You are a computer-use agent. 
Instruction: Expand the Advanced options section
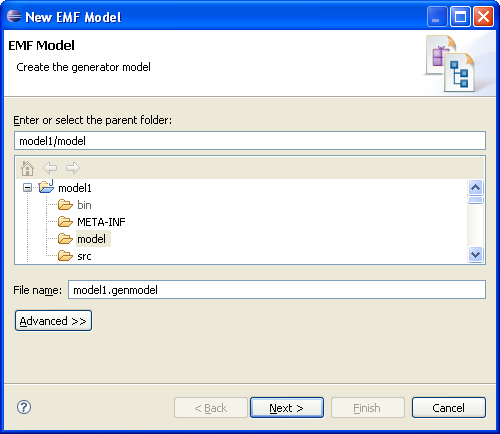(x=53, y=321)
